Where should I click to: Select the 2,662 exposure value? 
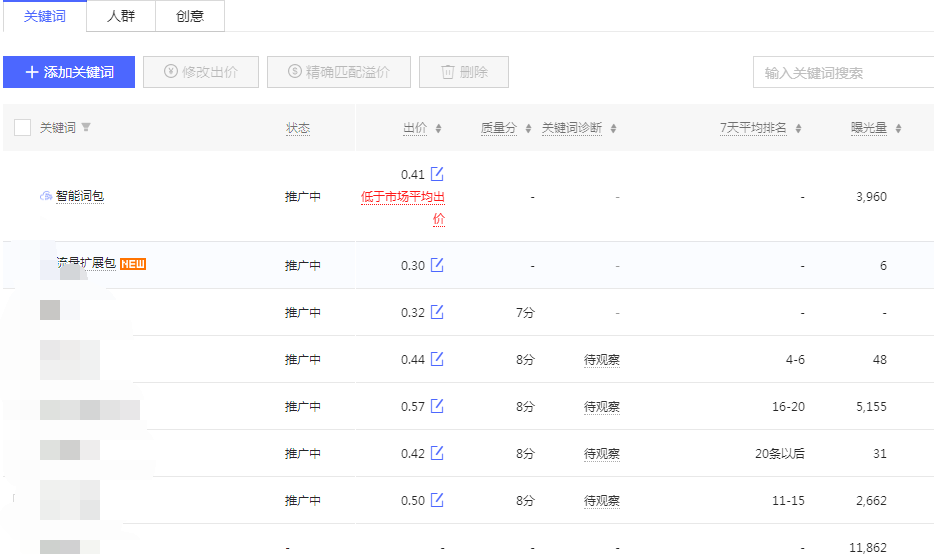pos(871,501)
